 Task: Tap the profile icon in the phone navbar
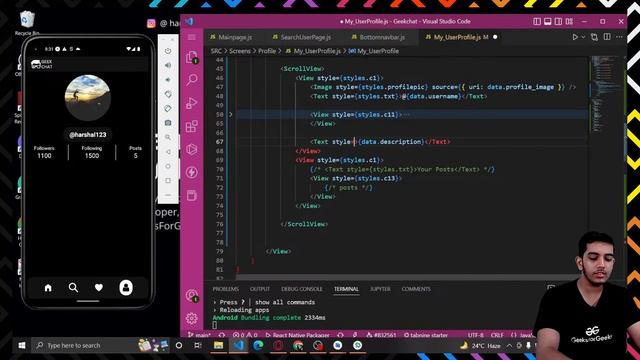pos(126,288)
